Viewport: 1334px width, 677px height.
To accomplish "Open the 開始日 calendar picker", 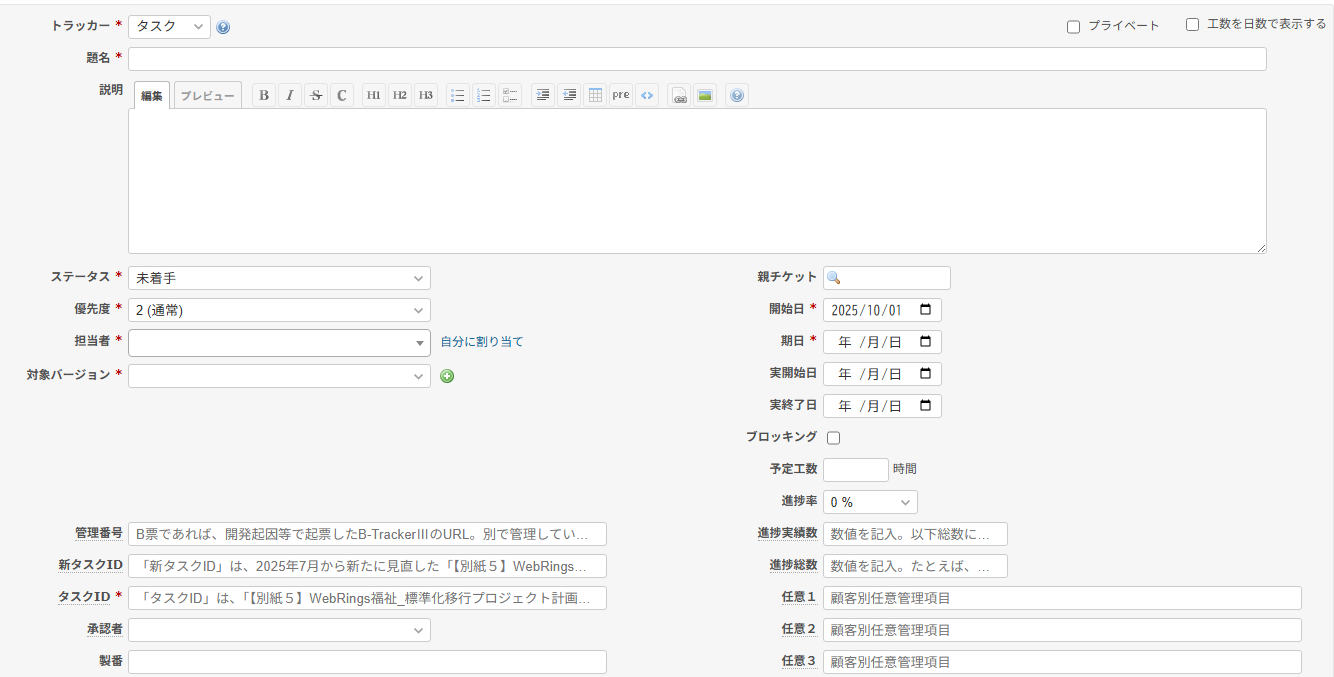I will [x=925, y=310].
